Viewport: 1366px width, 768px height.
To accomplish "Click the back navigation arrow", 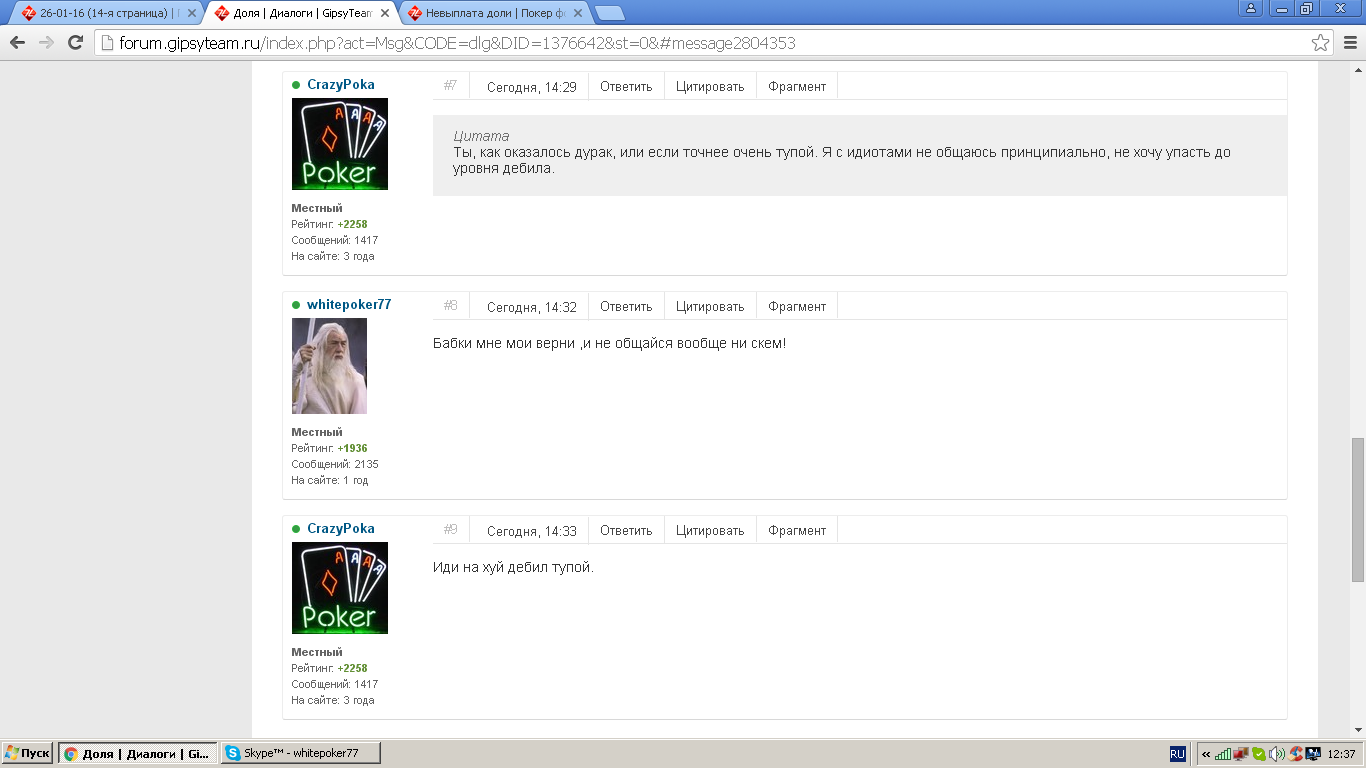I will (x=18, y=43).
